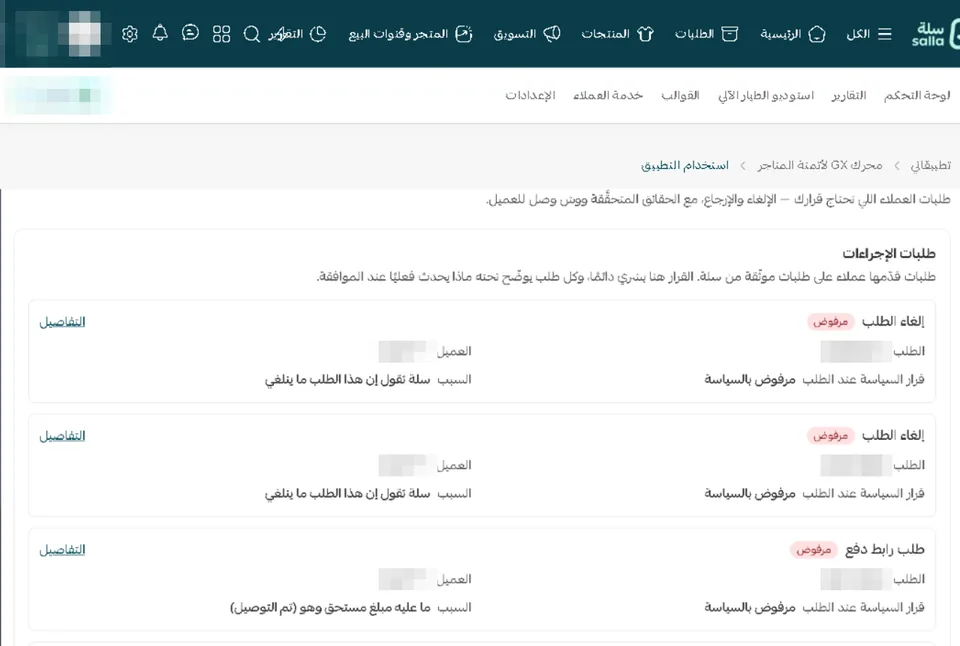Click reason ما عليه مبلغ مستحق text

click(x=331, y=607)
